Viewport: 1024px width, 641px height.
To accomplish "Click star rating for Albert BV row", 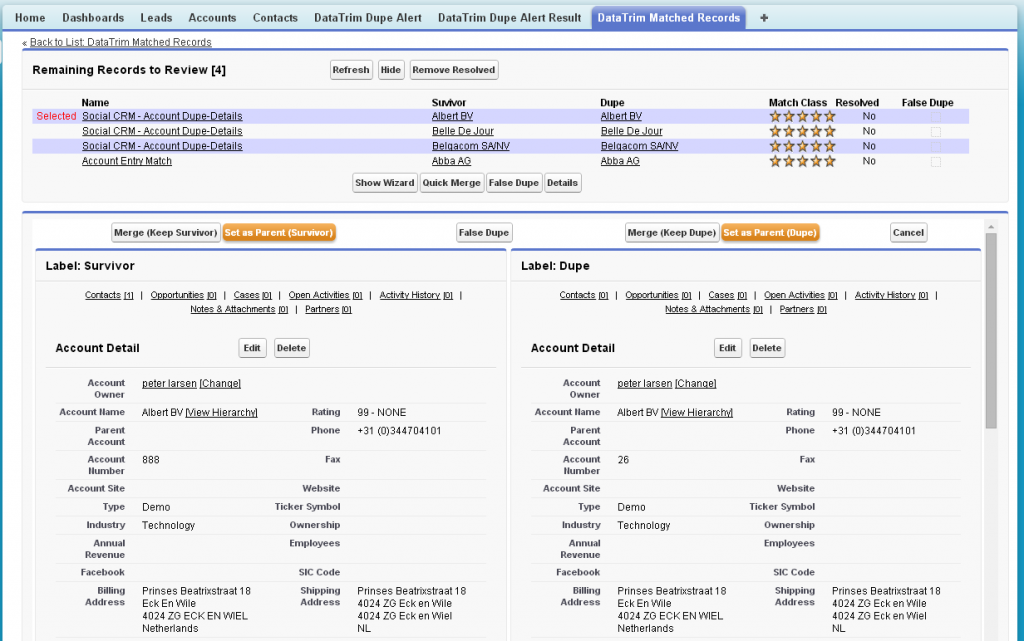I will click(x=801, y=117).
